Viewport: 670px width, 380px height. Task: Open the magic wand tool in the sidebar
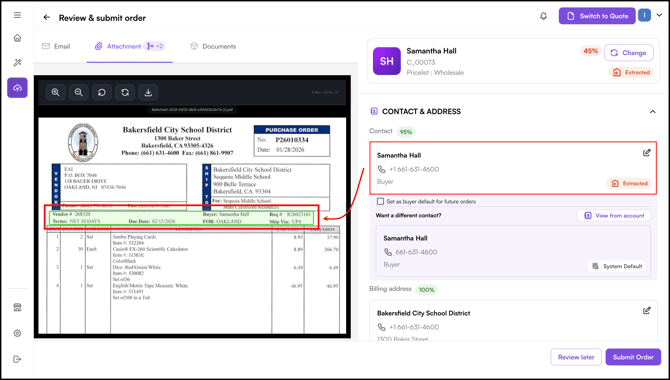point(17,63)
